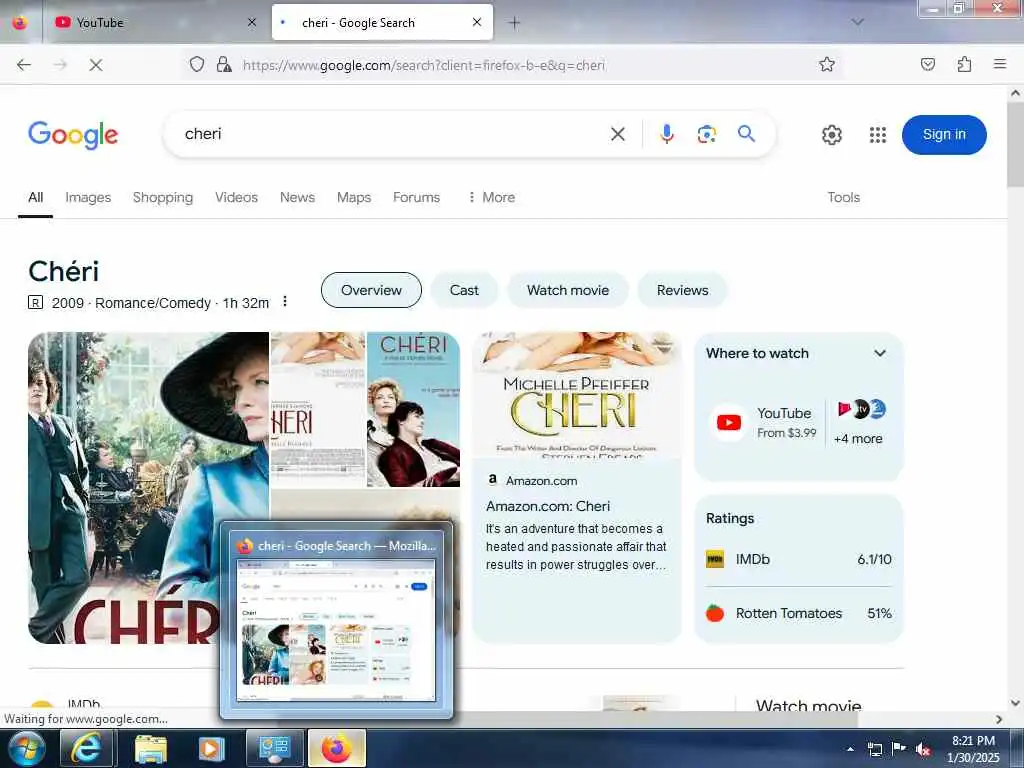
Task: Go back using the browser back arrow
Action: point(24,65)
